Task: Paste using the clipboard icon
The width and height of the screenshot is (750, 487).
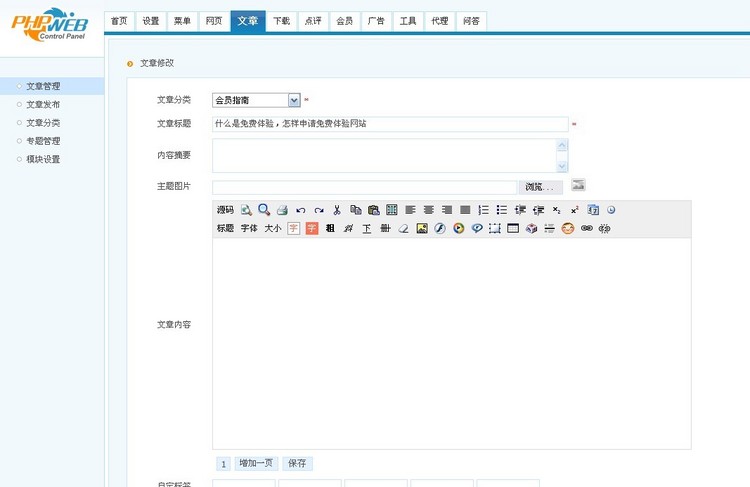Action: coord(374,210)
